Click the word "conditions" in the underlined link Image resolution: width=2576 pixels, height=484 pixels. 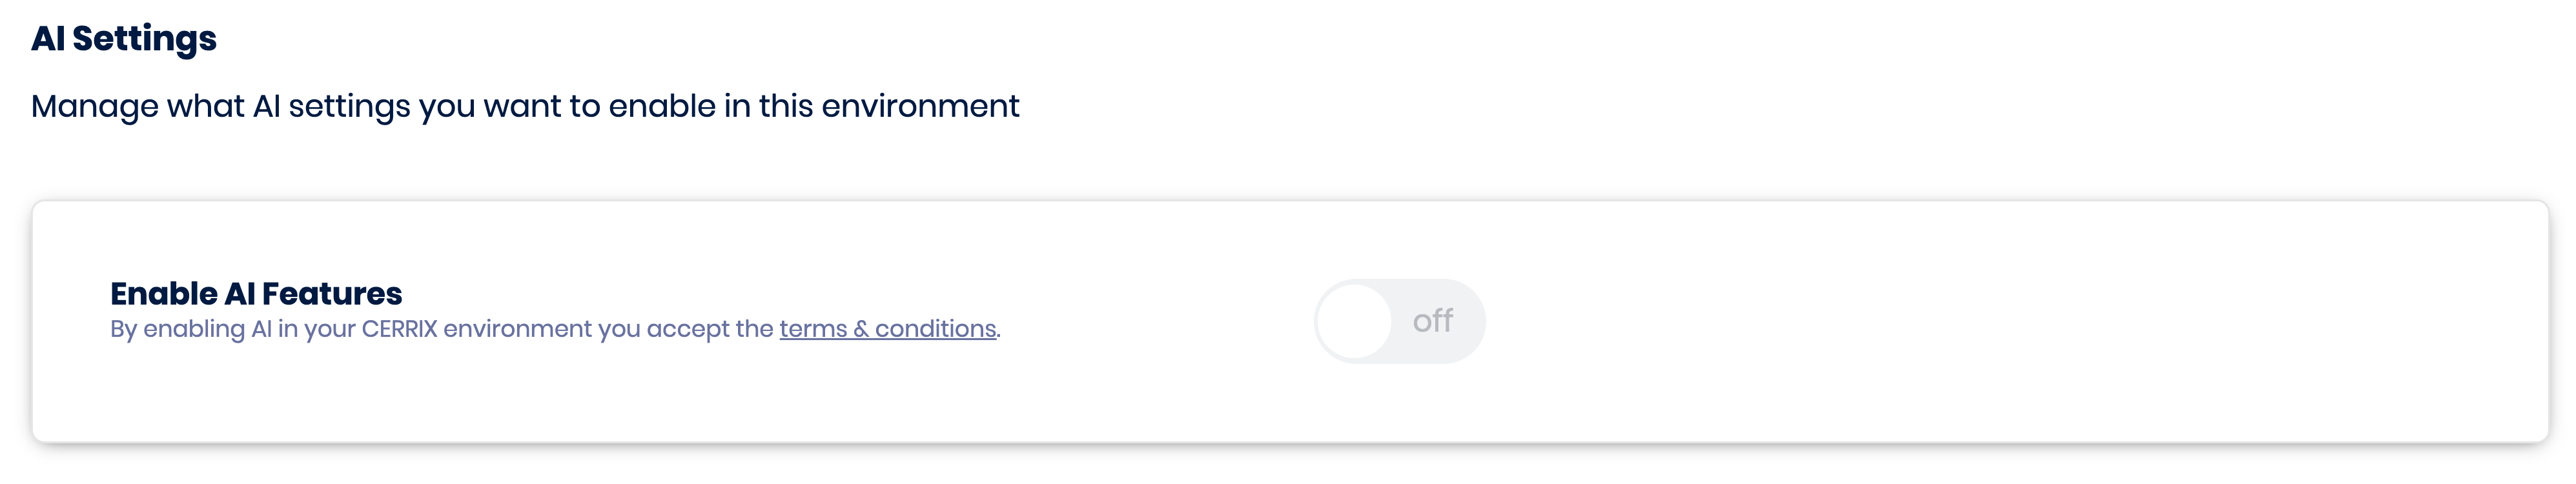[935, 329]
